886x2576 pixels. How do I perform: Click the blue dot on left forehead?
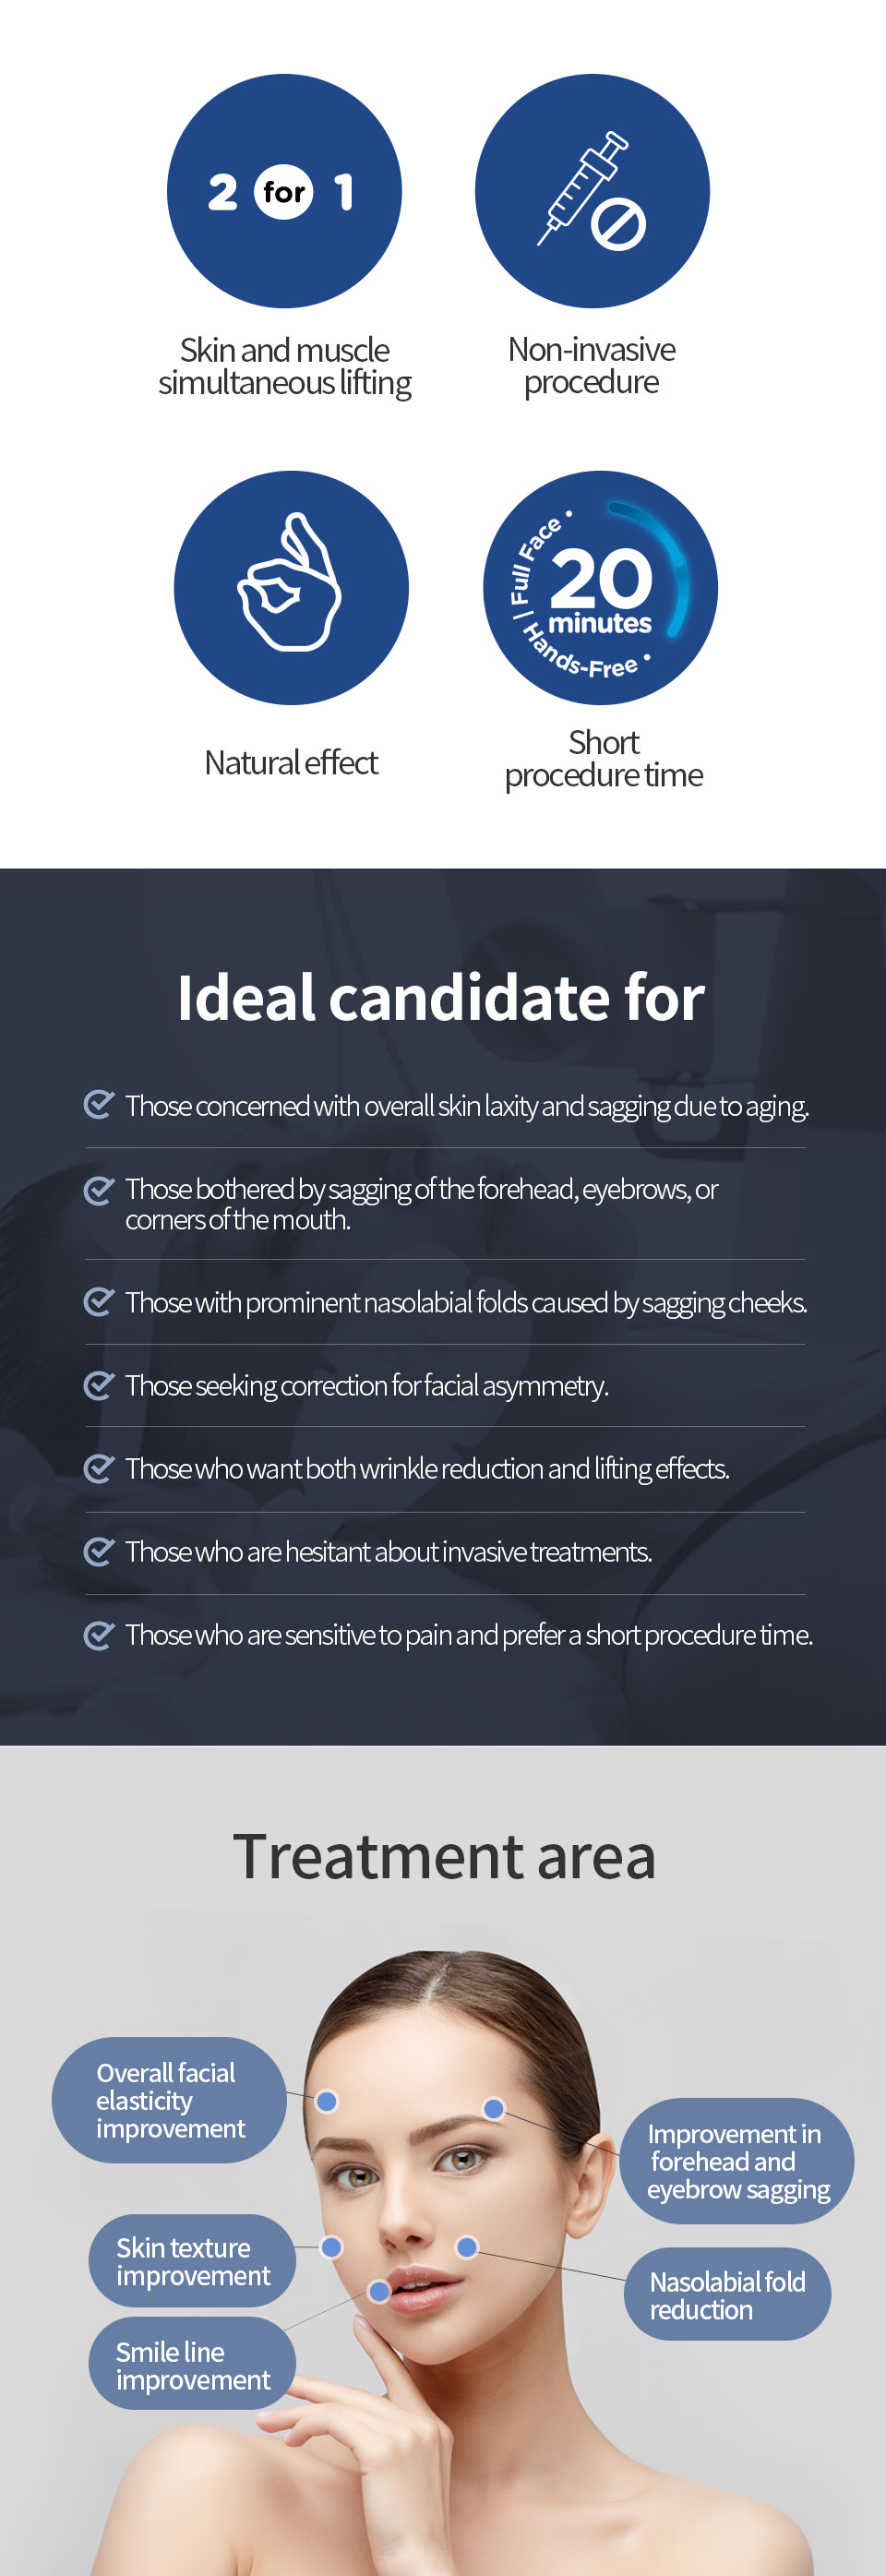tap(326, 2102)
